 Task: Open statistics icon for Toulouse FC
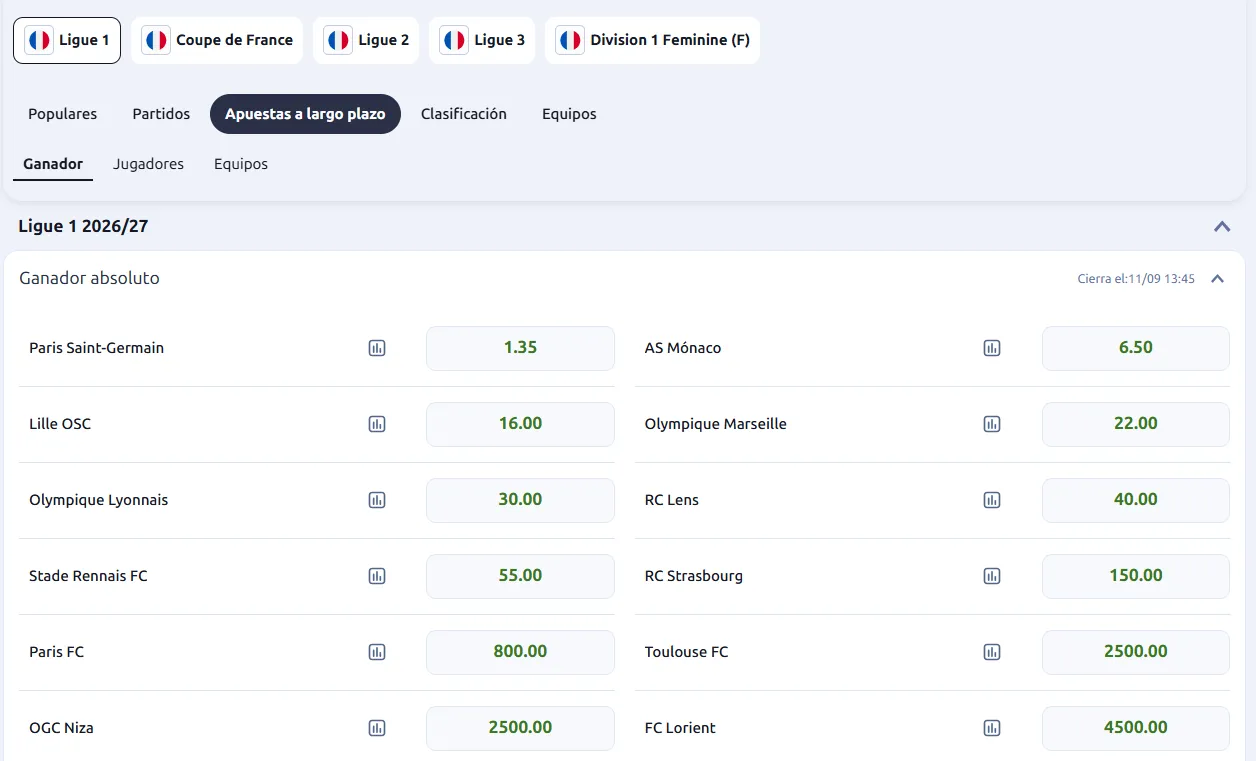pos(992,652)
